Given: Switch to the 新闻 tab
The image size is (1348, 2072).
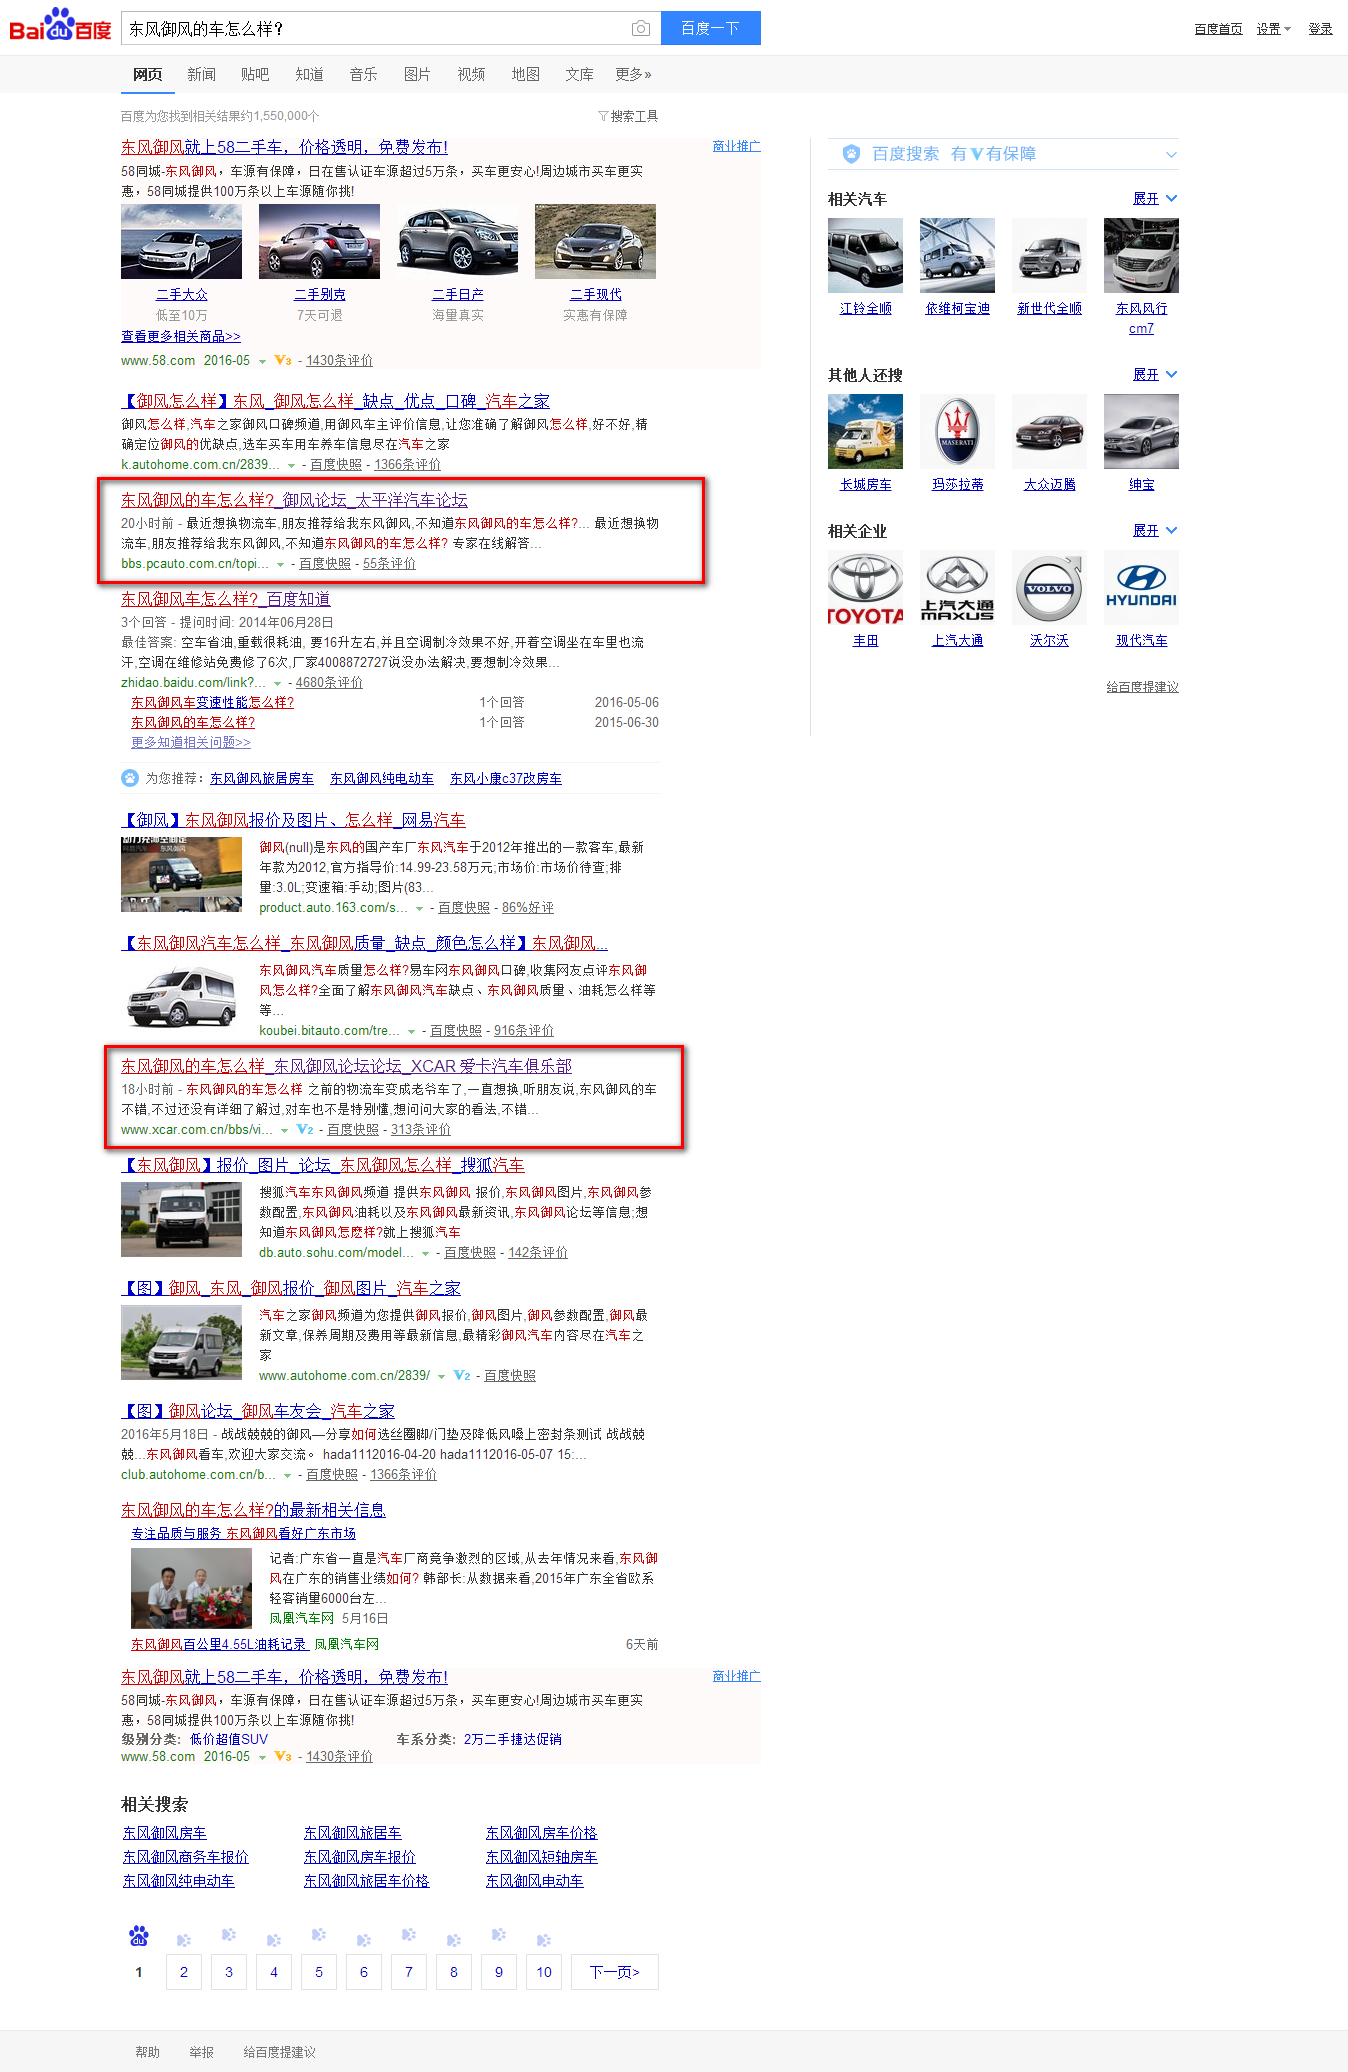Looking at the screenshot, I should click(x=201, y=75).
